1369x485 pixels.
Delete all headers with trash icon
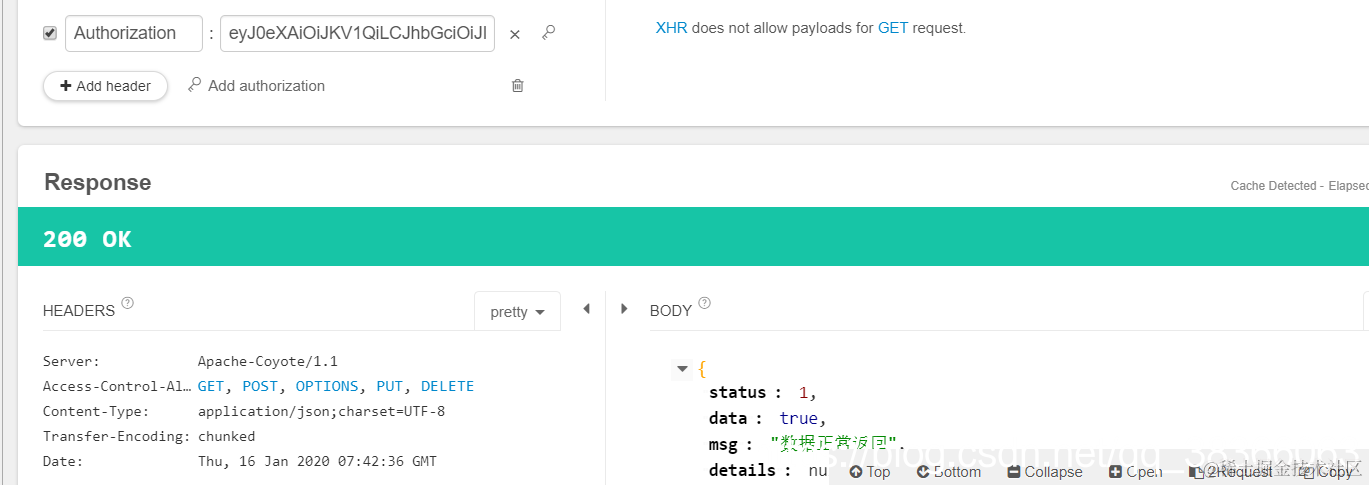click(517, 86)
